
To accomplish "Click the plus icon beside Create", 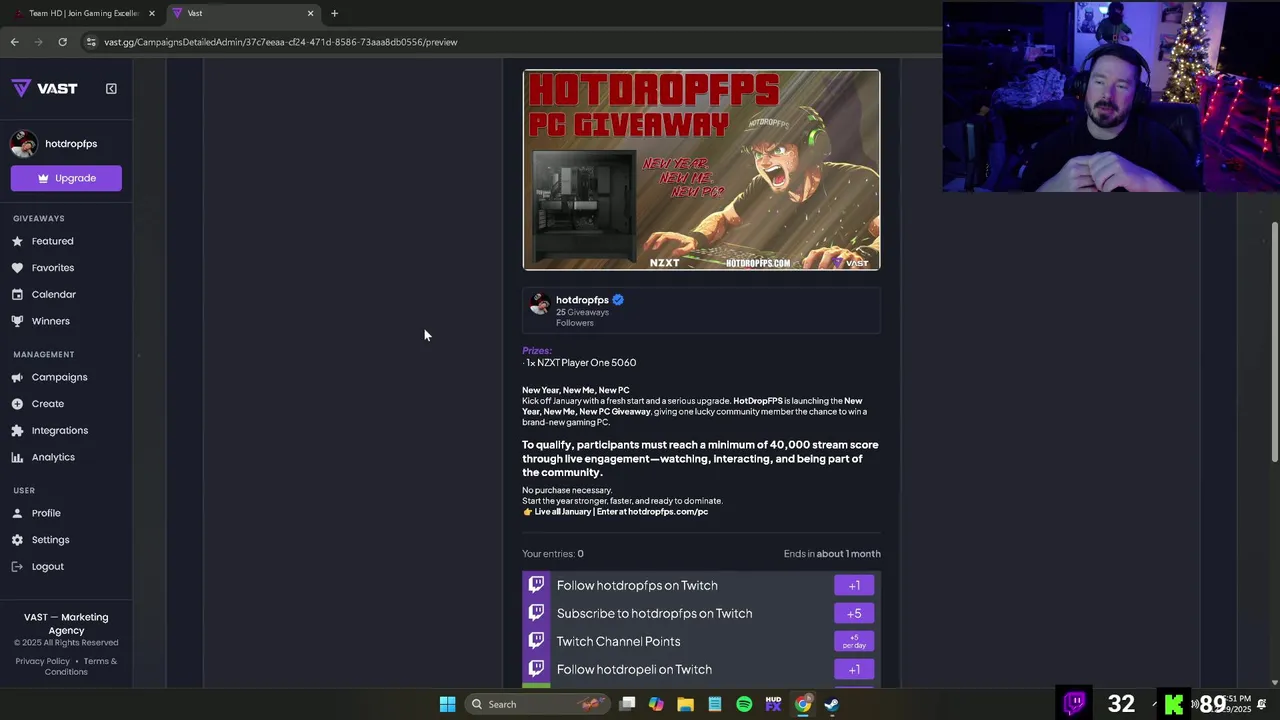I will [x=17, y=404].
